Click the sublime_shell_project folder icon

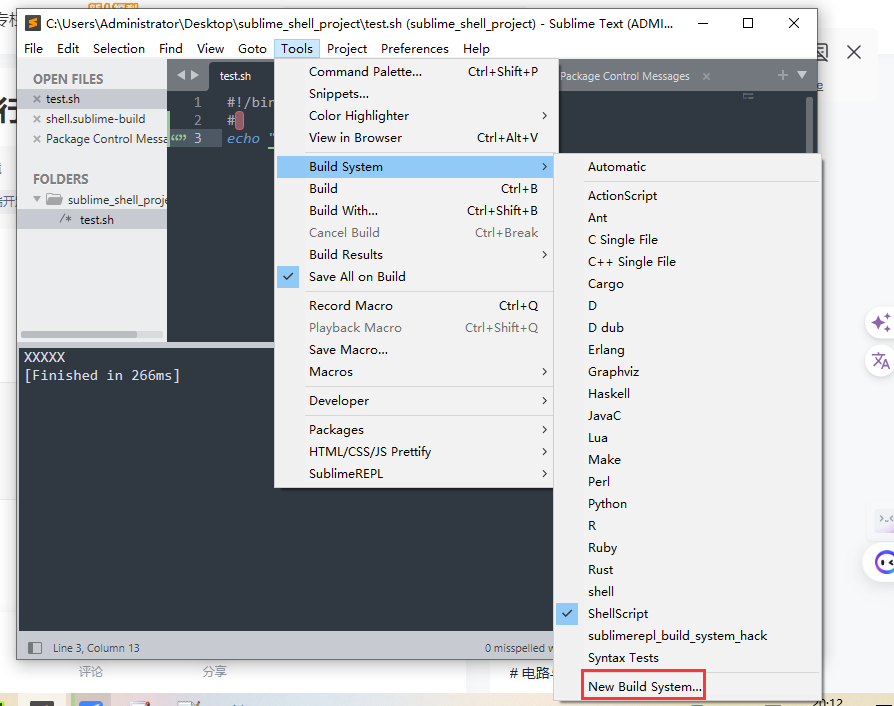click(54, 199)
